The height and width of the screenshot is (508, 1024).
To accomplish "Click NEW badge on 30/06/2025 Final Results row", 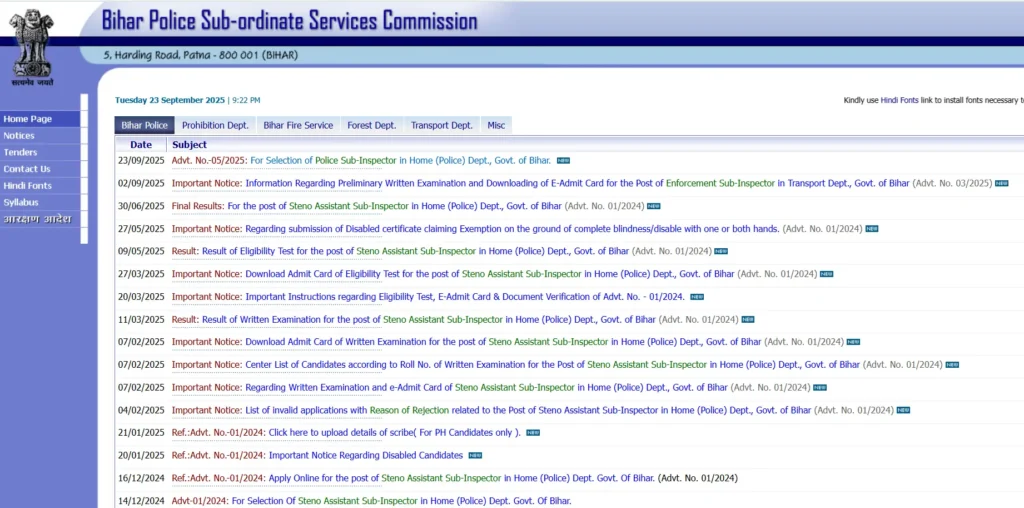I will [x=653, y=206].
